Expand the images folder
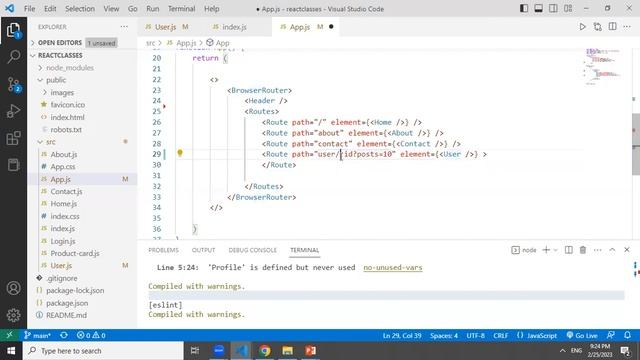 click(x=62, y=93)
